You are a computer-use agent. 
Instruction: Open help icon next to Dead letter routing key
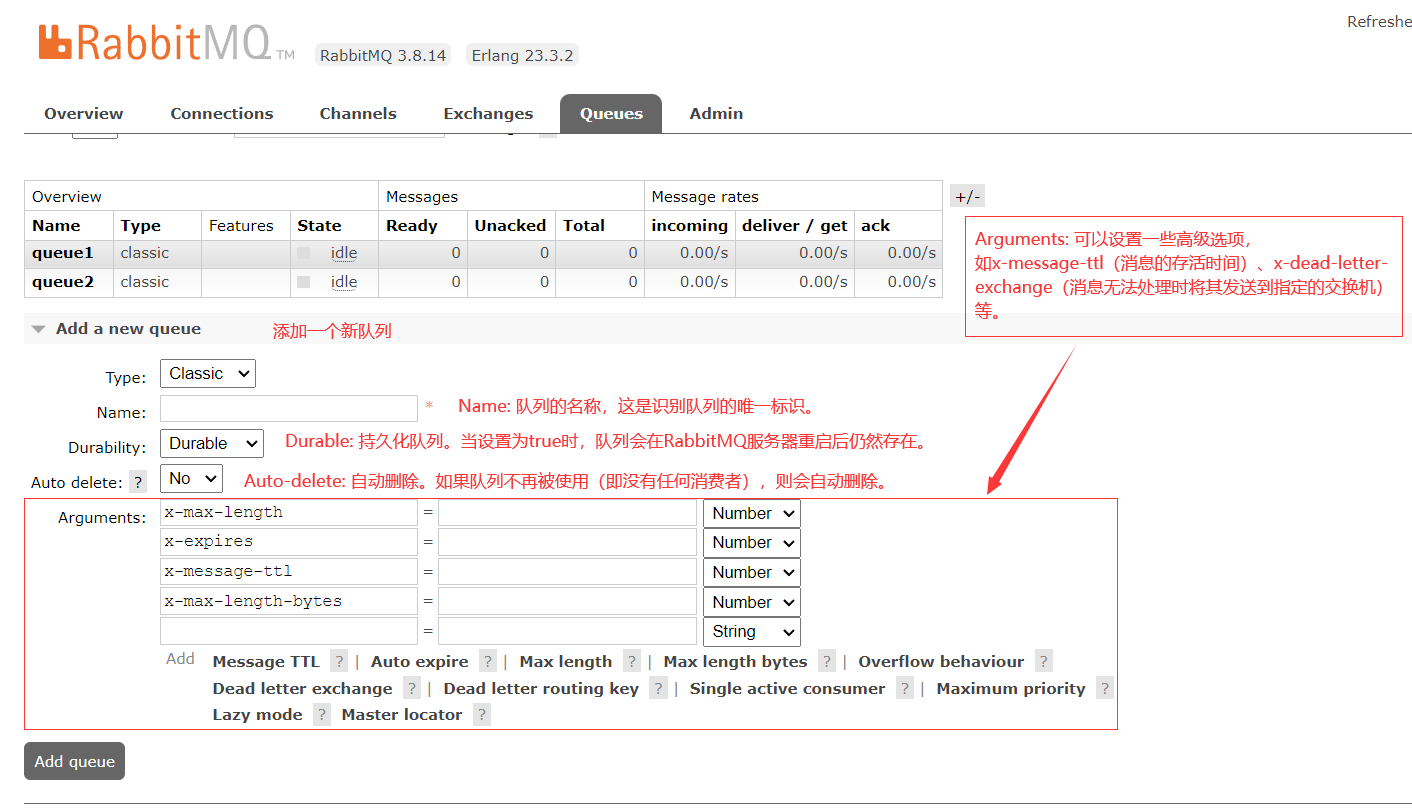(657, 688)
